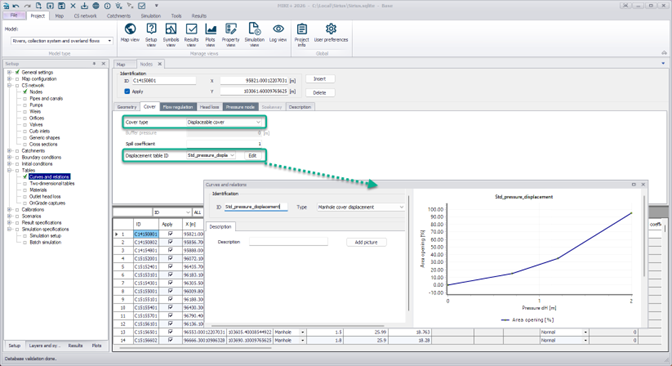Image resolution: width=672 pixels, height=366 pixels.
Task: Click the ALL filter button above table
Action: (197, 212)
